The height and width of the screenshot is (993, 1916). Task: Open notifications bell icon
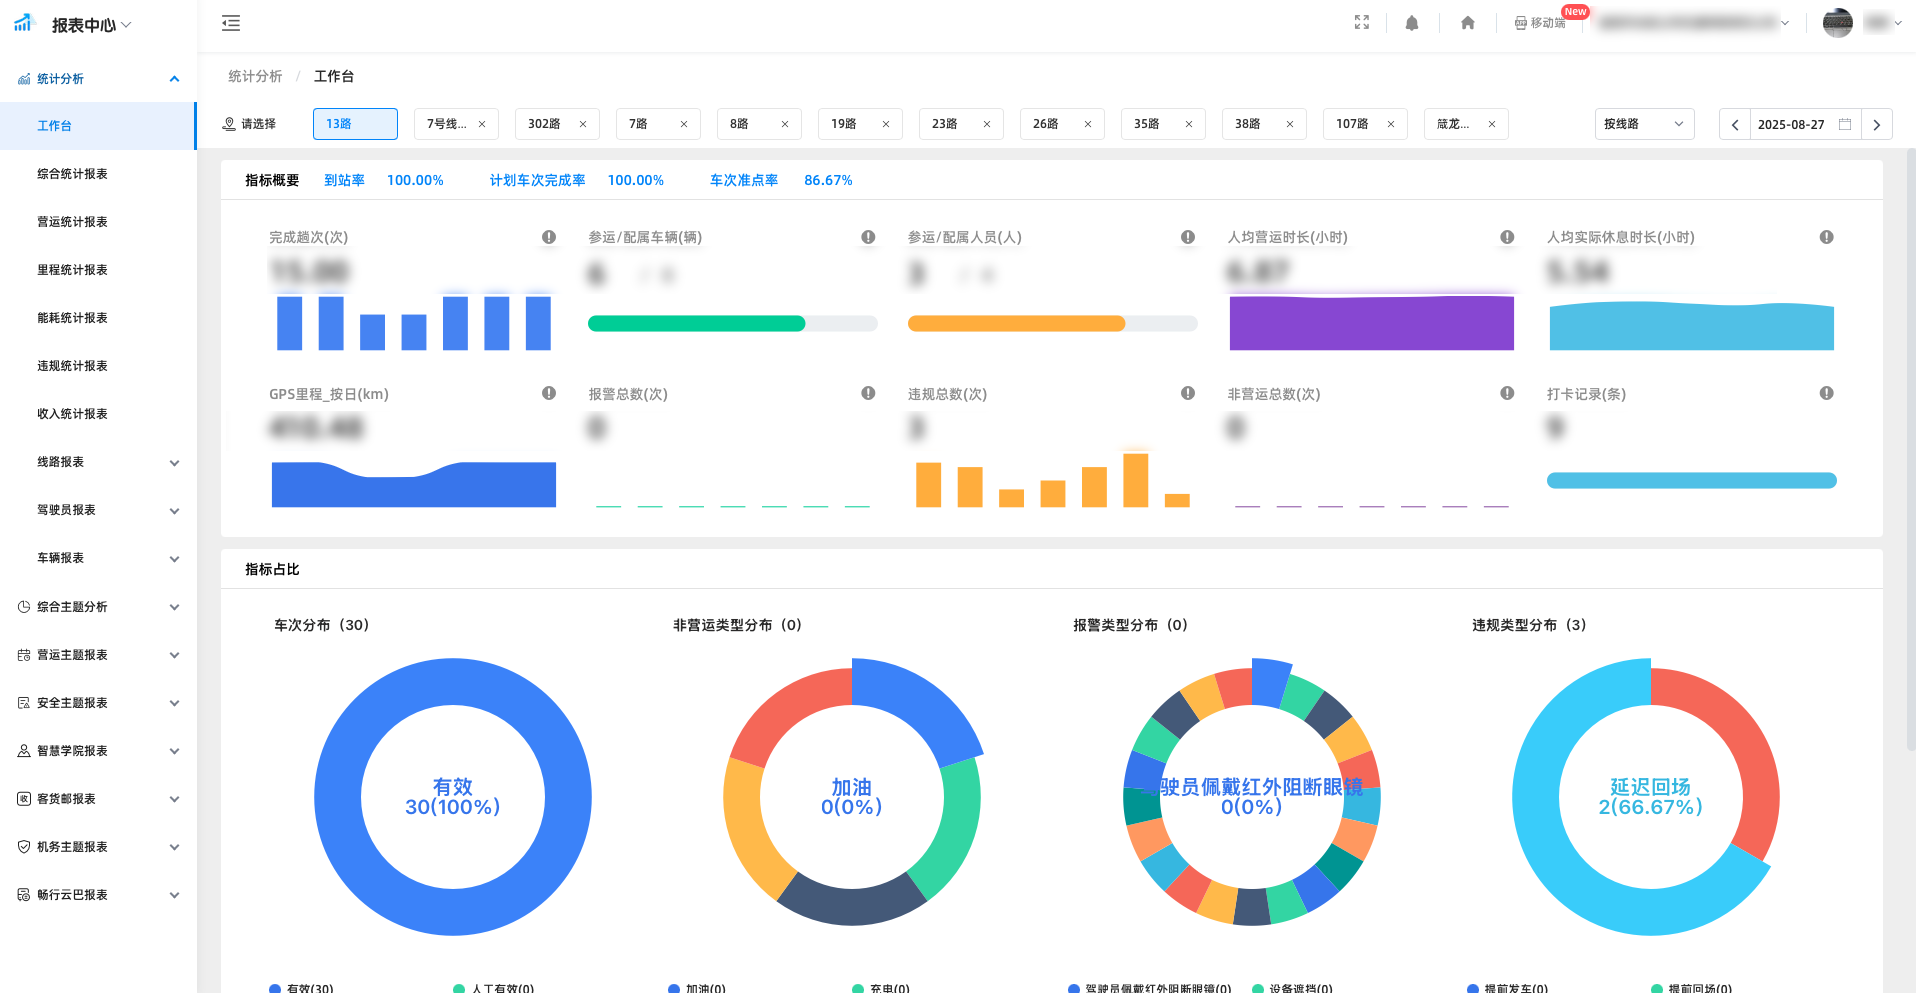coord(1411,23)
